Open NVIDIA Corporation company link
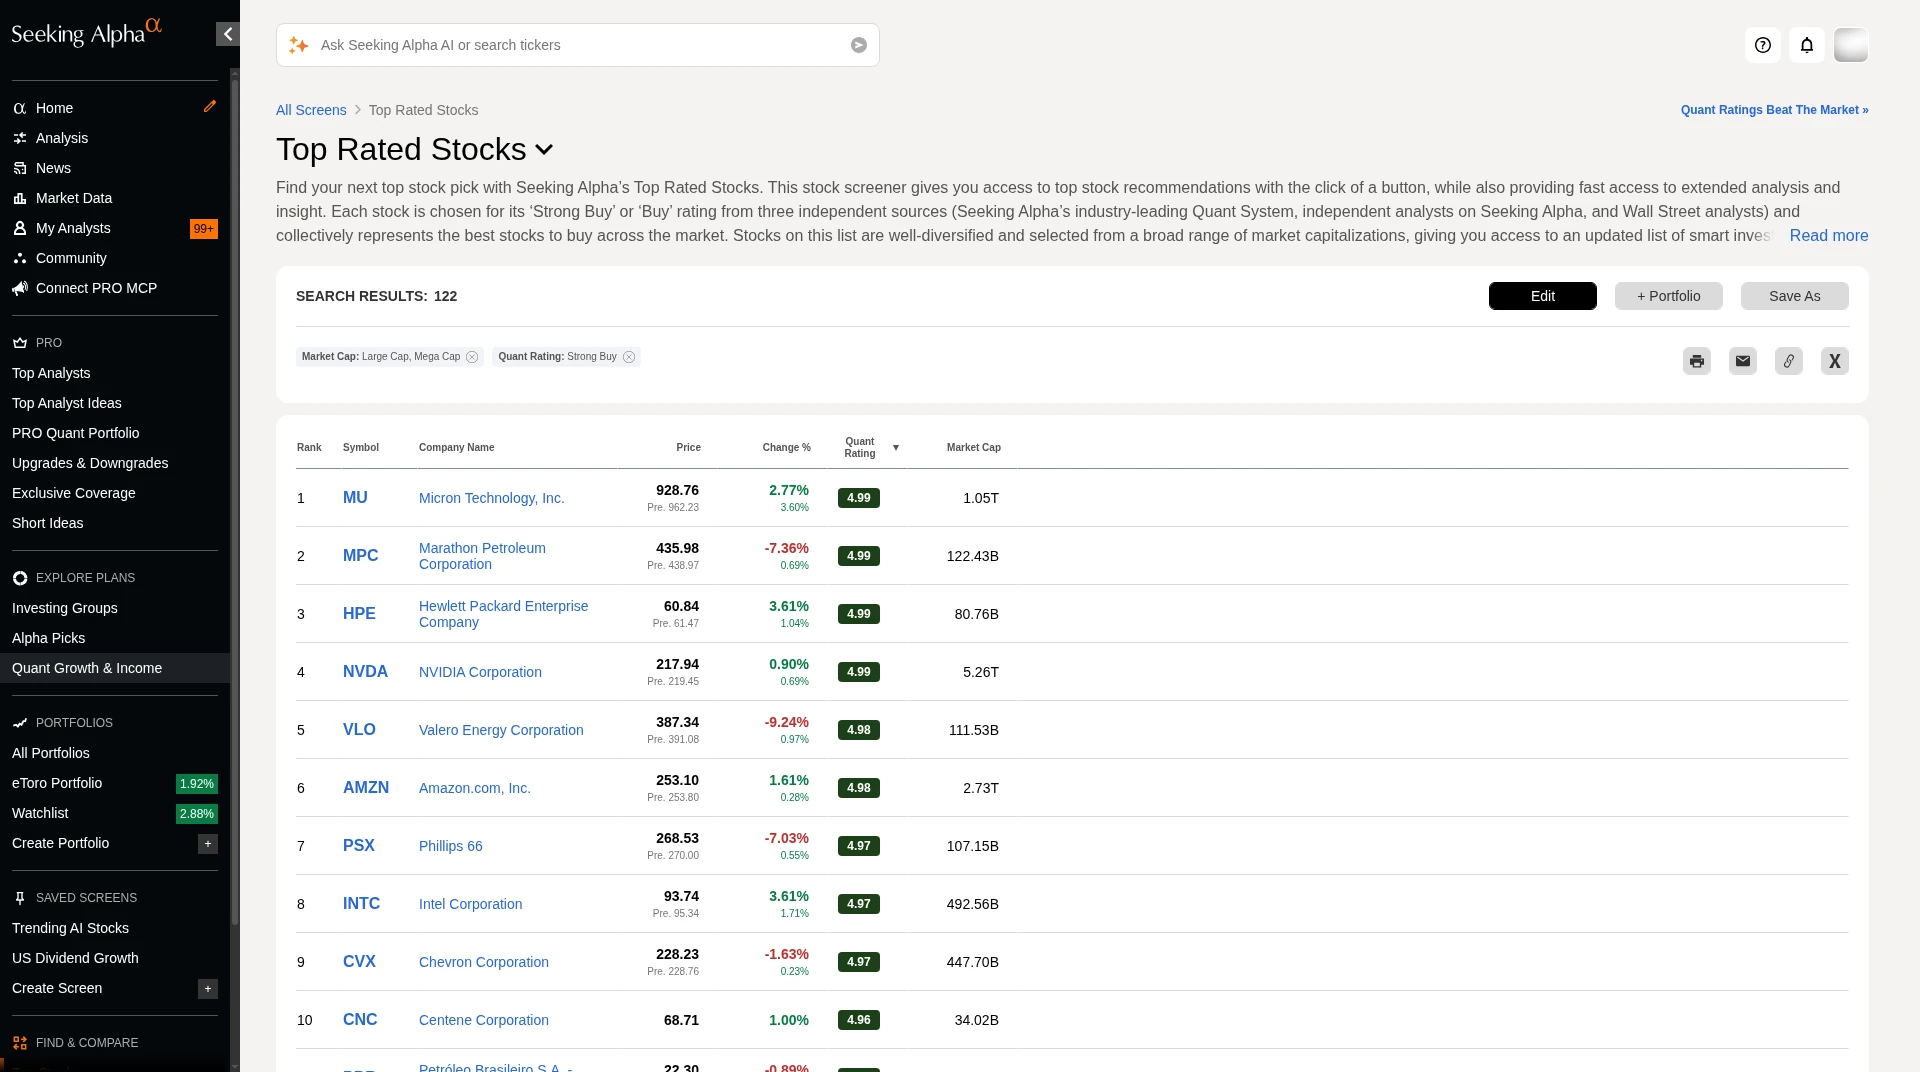The width and height of the screenshot is (1920, 1072). click(x=480, y=672)
